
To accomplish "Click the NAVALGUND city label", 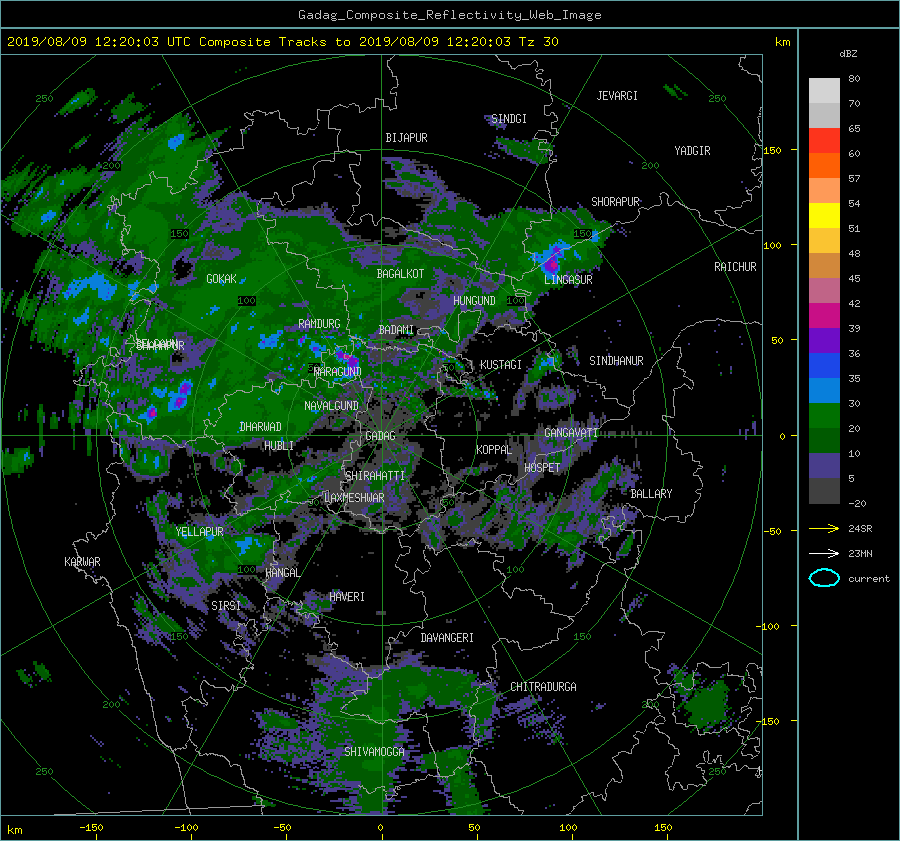I will click(331, 406).
